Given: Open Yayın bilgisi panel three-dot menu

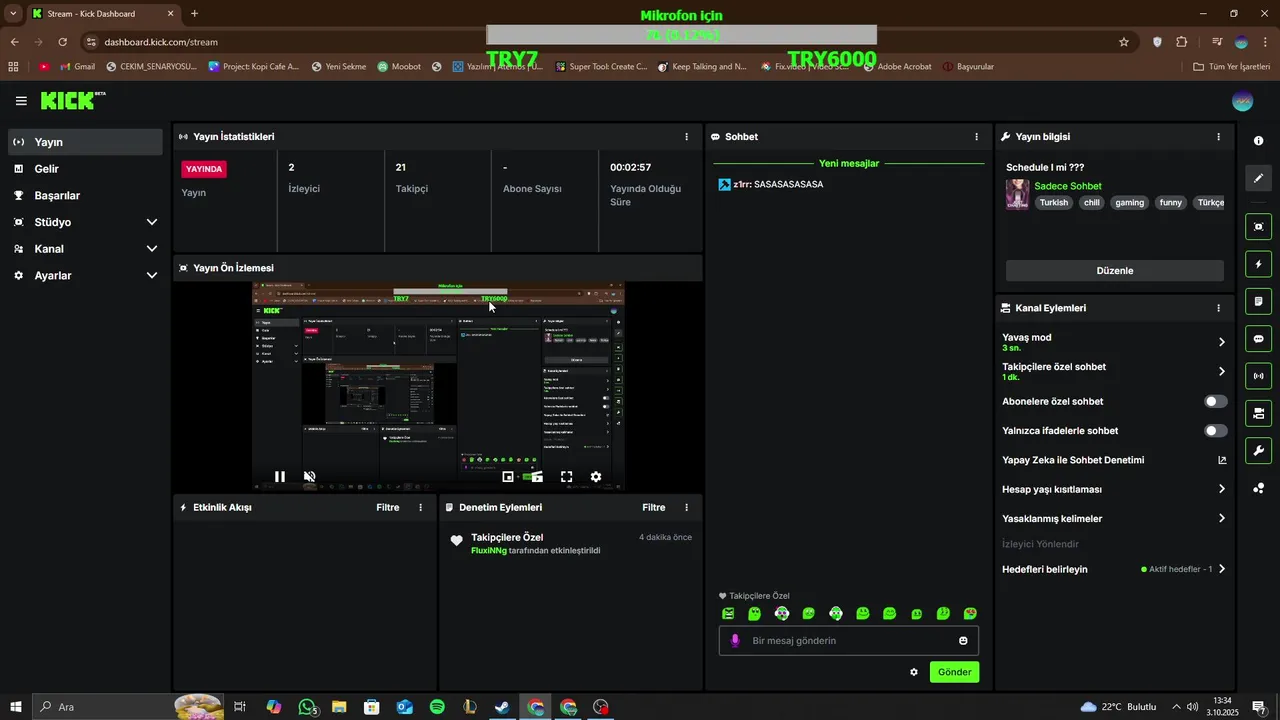Looking at the screenshot, I should coord(1218,137).
